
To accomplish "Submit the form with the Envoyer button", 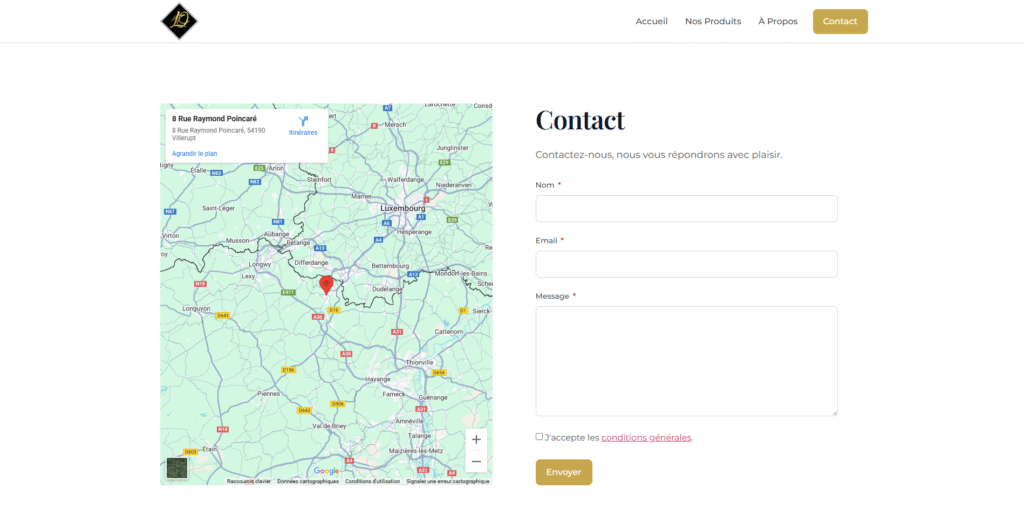I will (x=564, y=472).
